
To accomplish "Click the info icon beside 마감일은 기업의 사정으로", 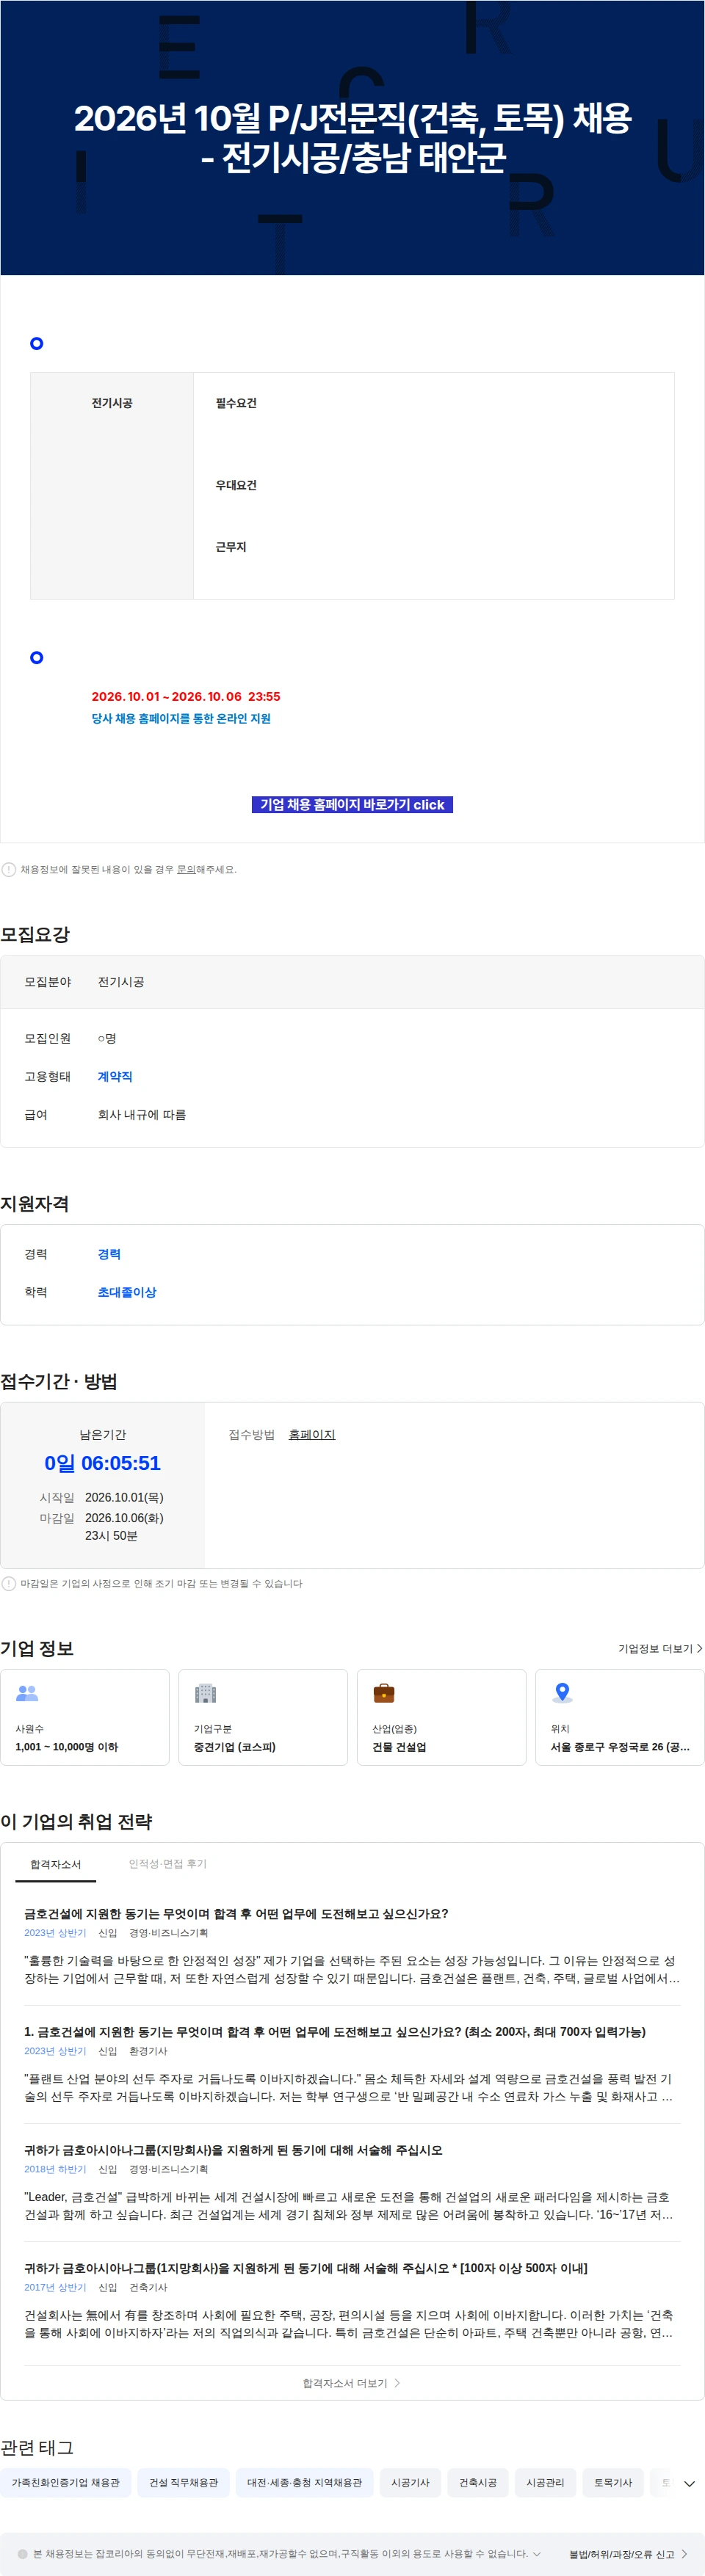I will [9, 1583].
